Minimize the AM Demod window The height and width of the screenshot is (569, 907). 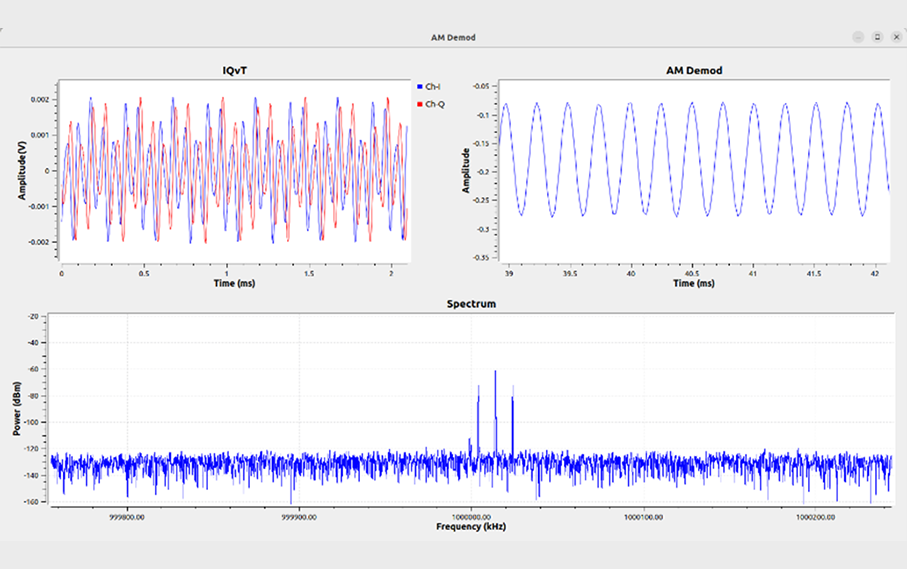pyautogui.click(x=858, y=37)
